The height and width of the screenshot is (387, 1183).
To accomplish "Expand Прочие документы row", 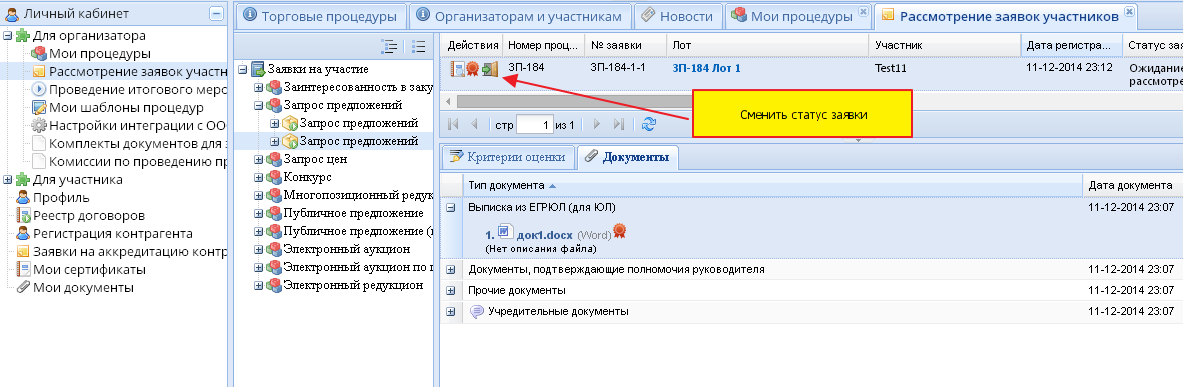I will coord(450,290).
